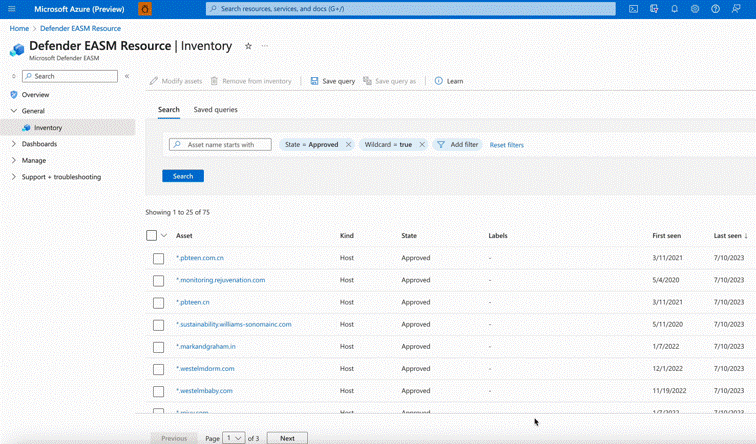Remove the State = Approved filter

[x=348, y=145]
